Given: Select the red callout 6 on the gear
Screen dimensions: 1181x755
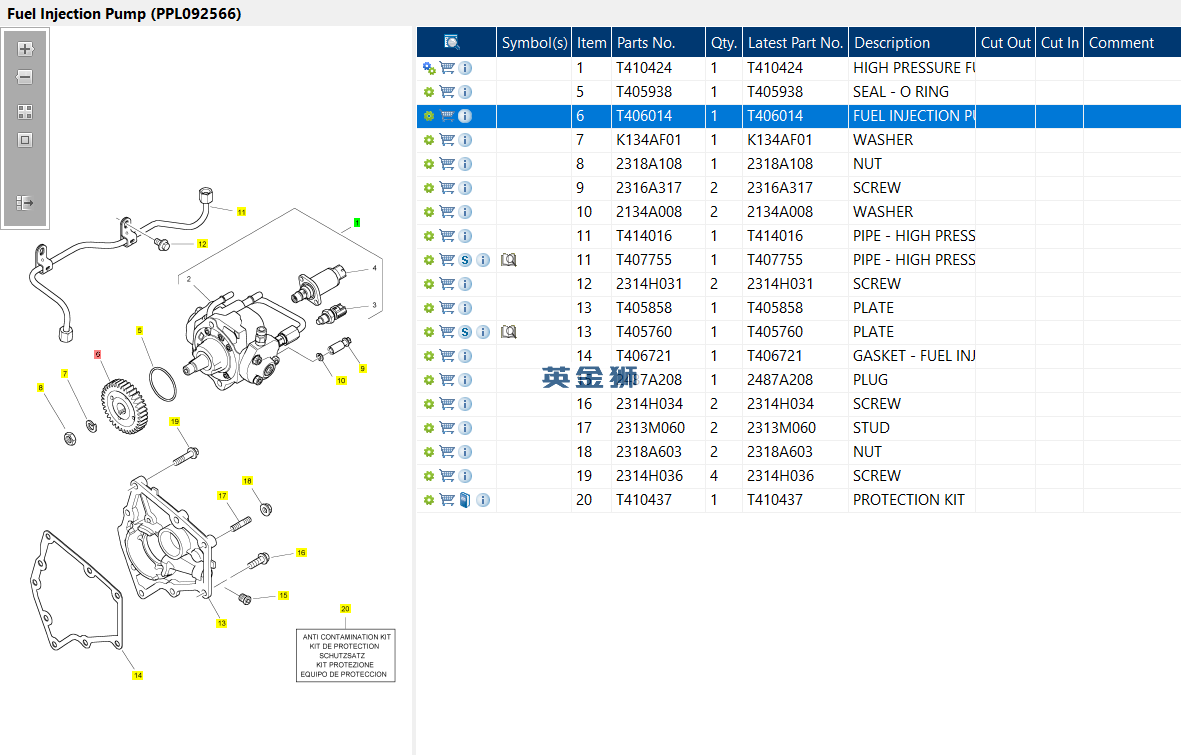Looking at the screenshot, I should pos(97,354).
